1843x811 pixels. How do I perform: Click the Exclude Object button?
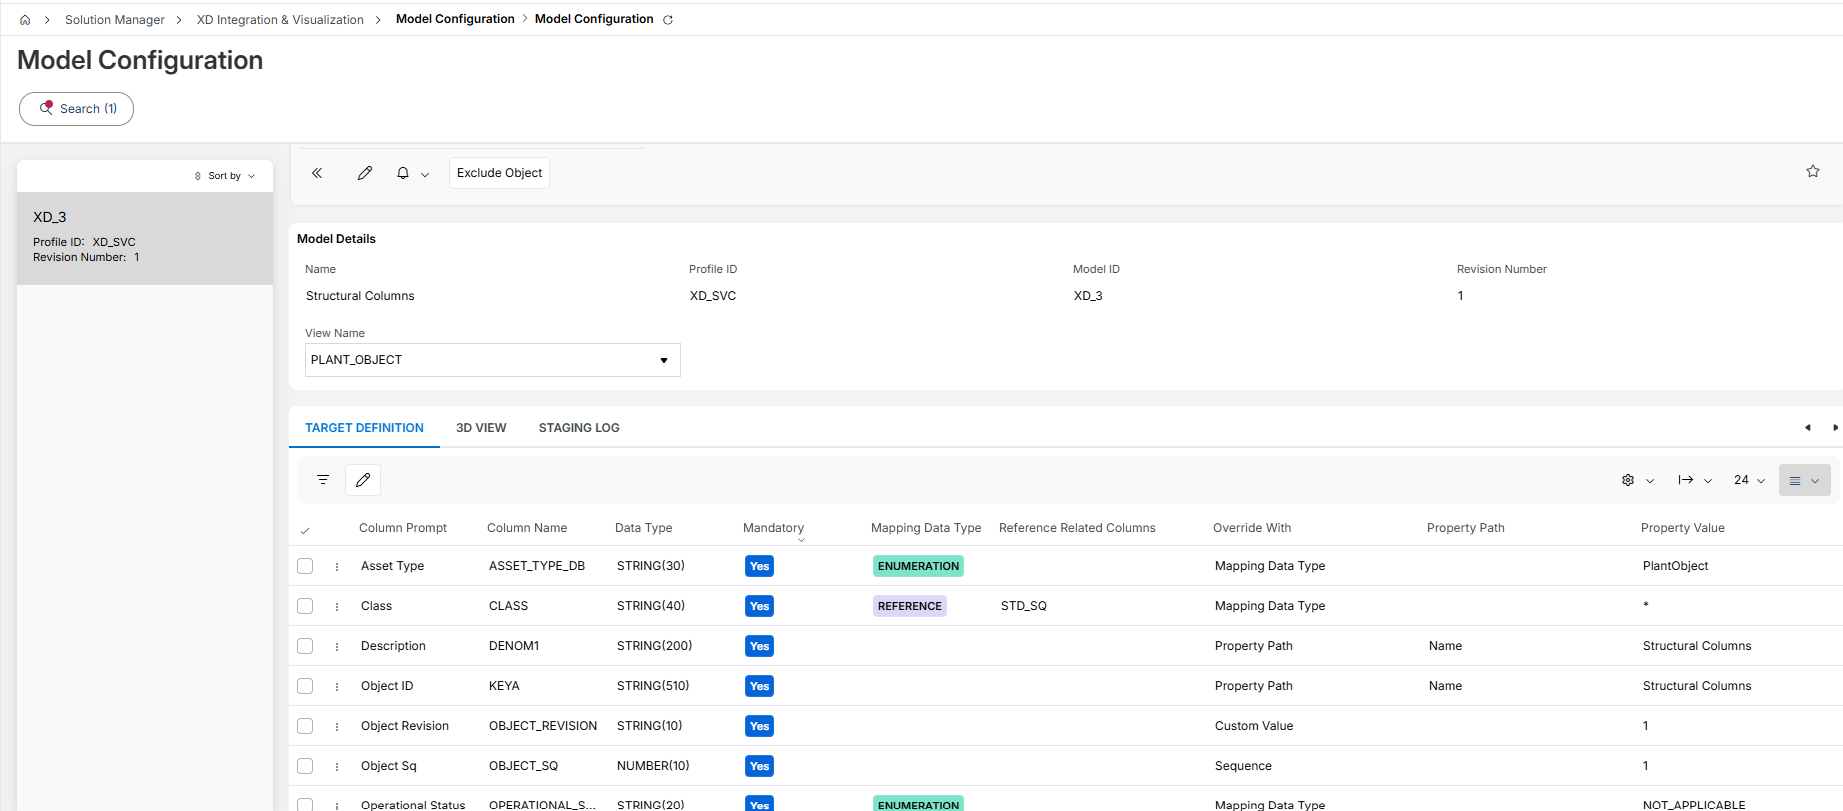[499, 173]
